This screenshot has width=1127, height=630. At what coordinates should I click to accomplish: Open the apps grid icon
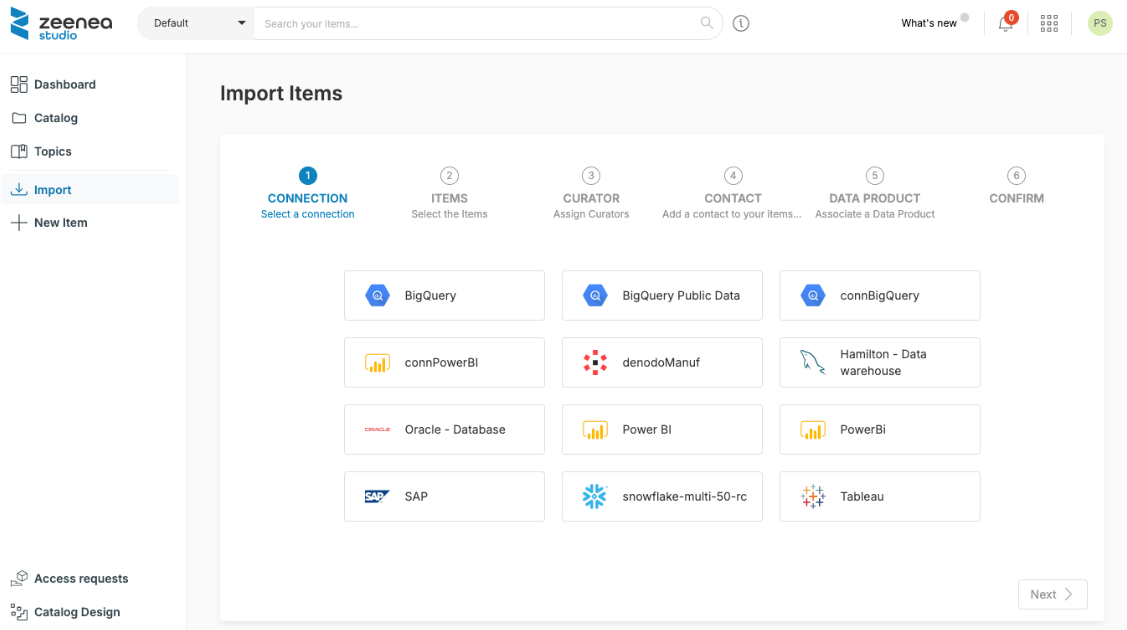point(1049,24)
